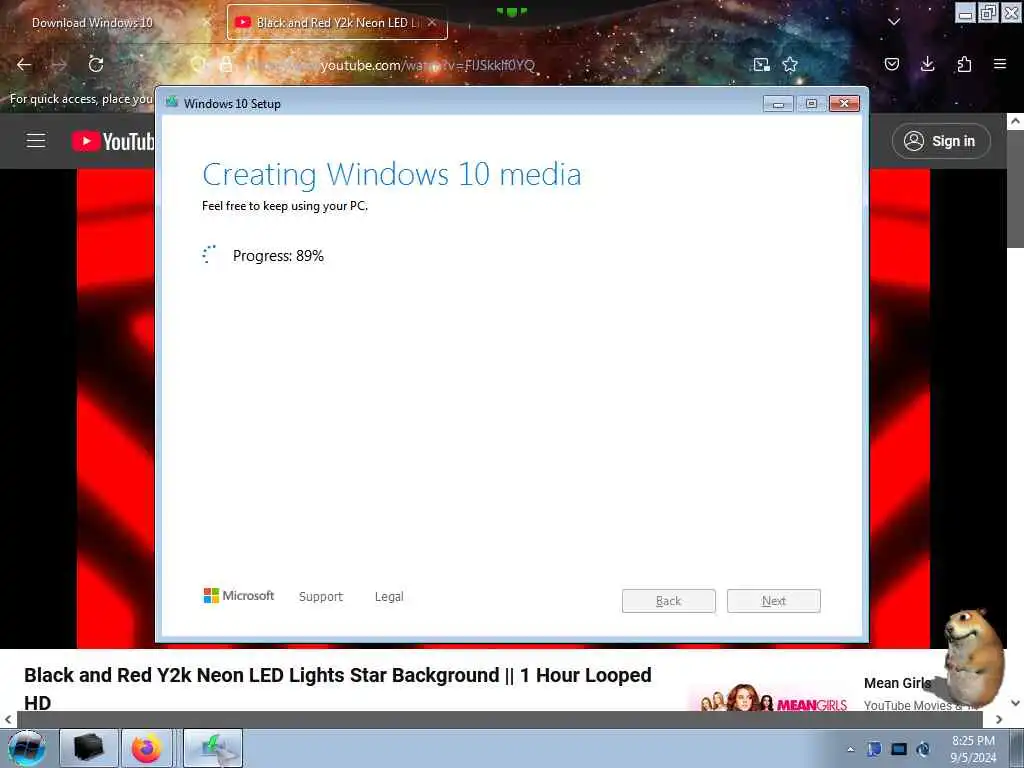Click the Next button in Setup
Screen dimensions: 1024x768
(x=774, y=601)
